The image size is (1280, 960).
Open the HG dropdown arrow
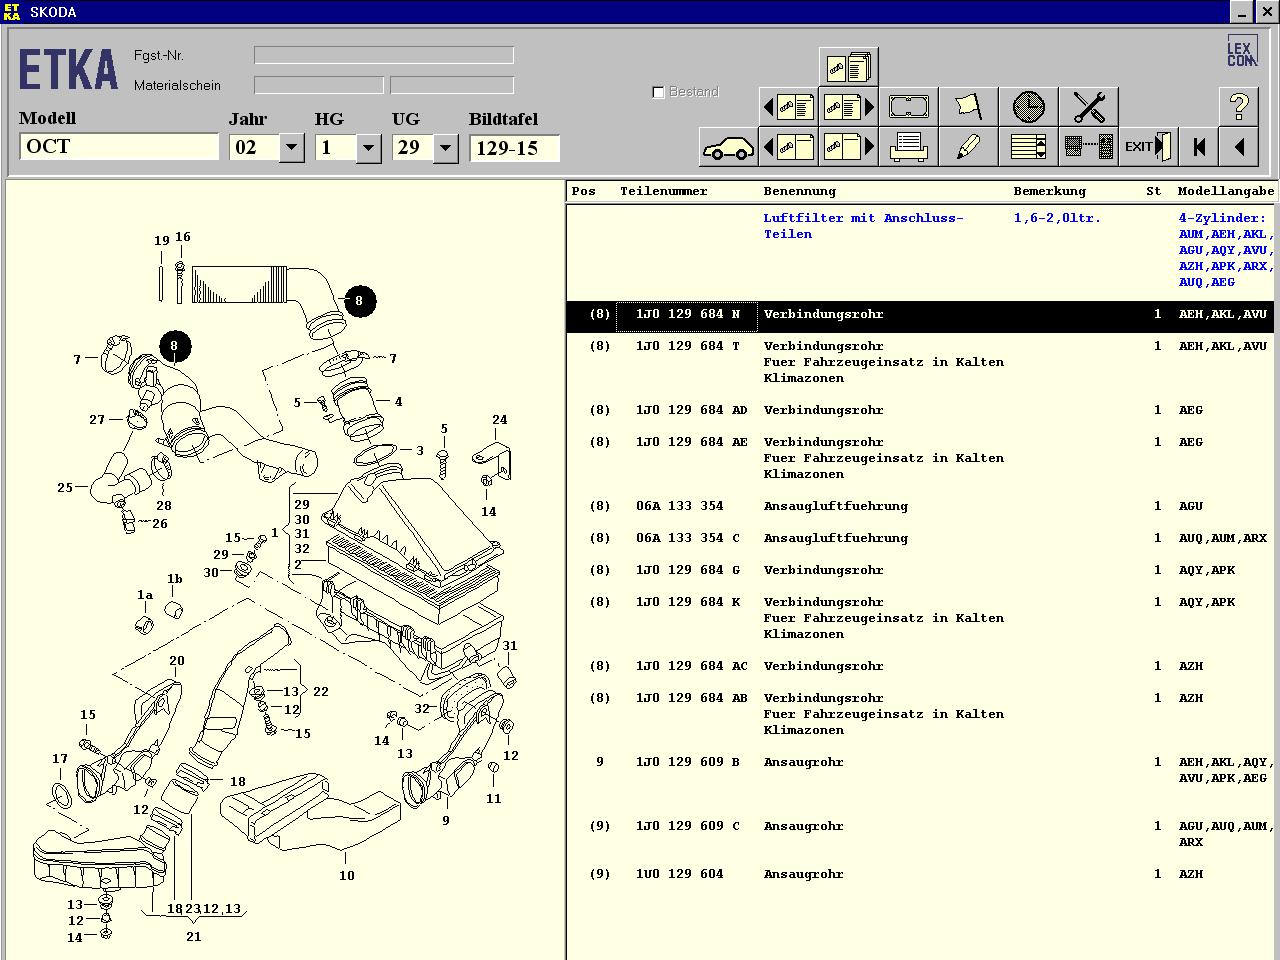(368, 148)
